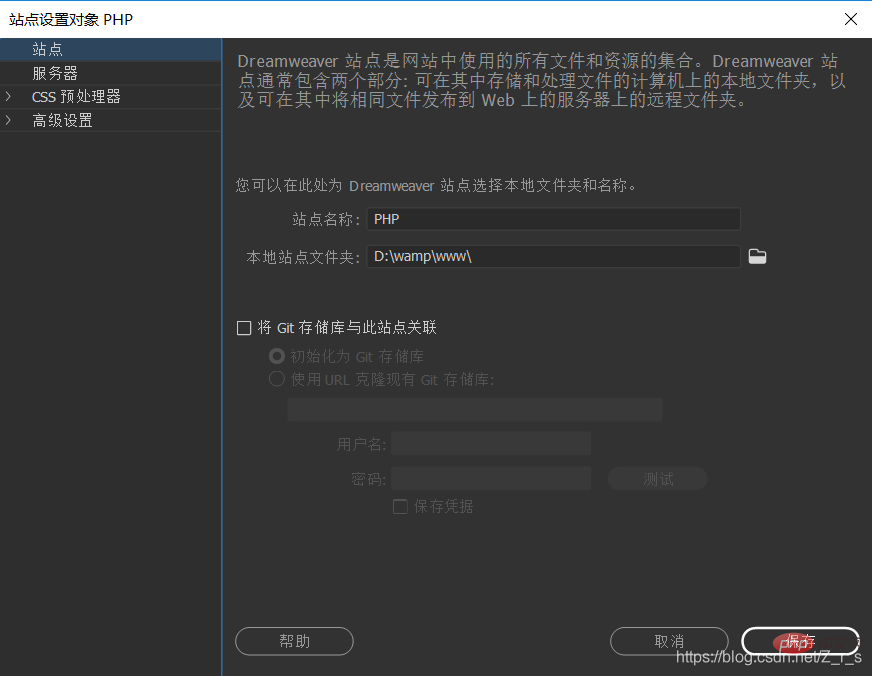872x676 pixels.
Task: Click the 测试 button
Action: click(657, 478)
